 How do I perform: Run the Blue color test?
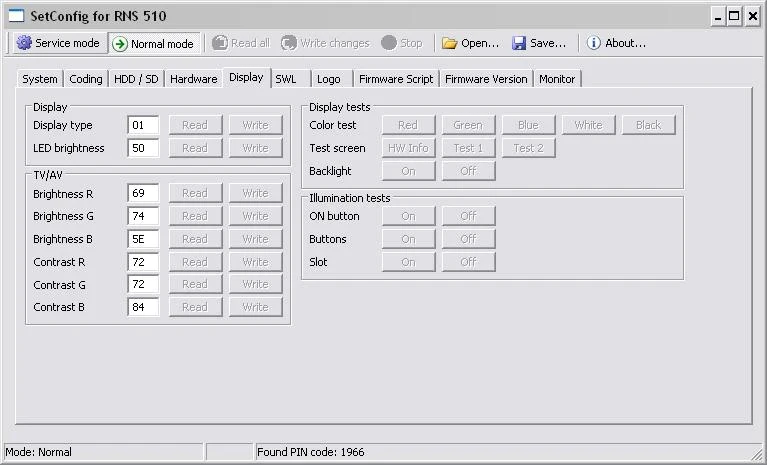click(x=529, y=125)
